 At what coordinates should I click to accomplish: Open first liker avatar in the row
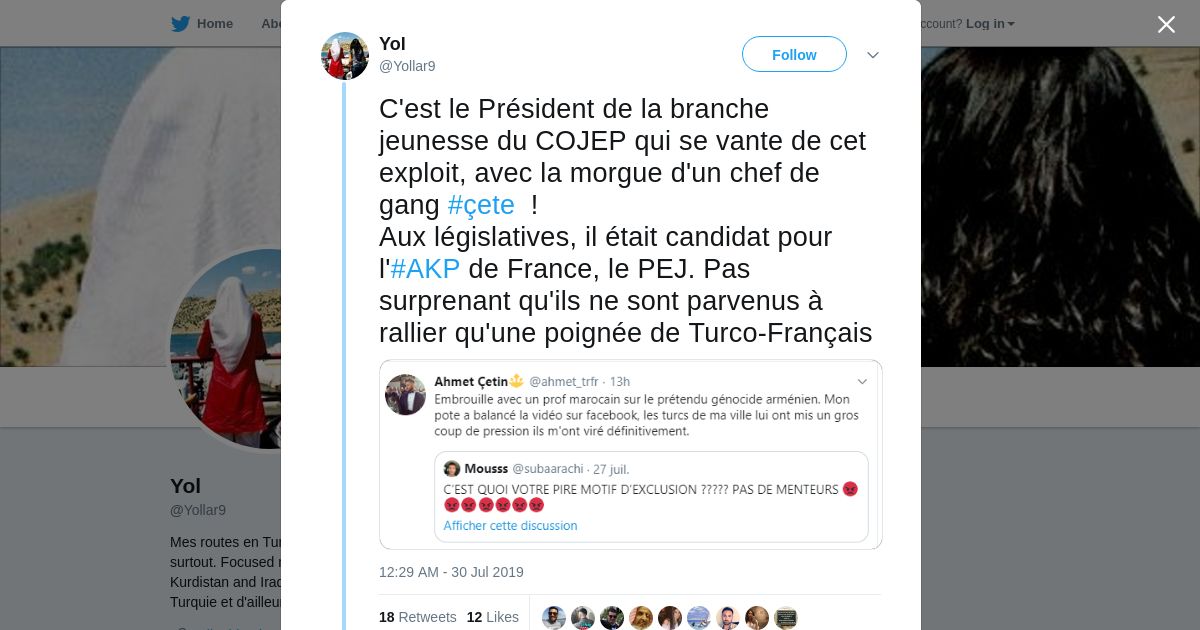point(554,617)
